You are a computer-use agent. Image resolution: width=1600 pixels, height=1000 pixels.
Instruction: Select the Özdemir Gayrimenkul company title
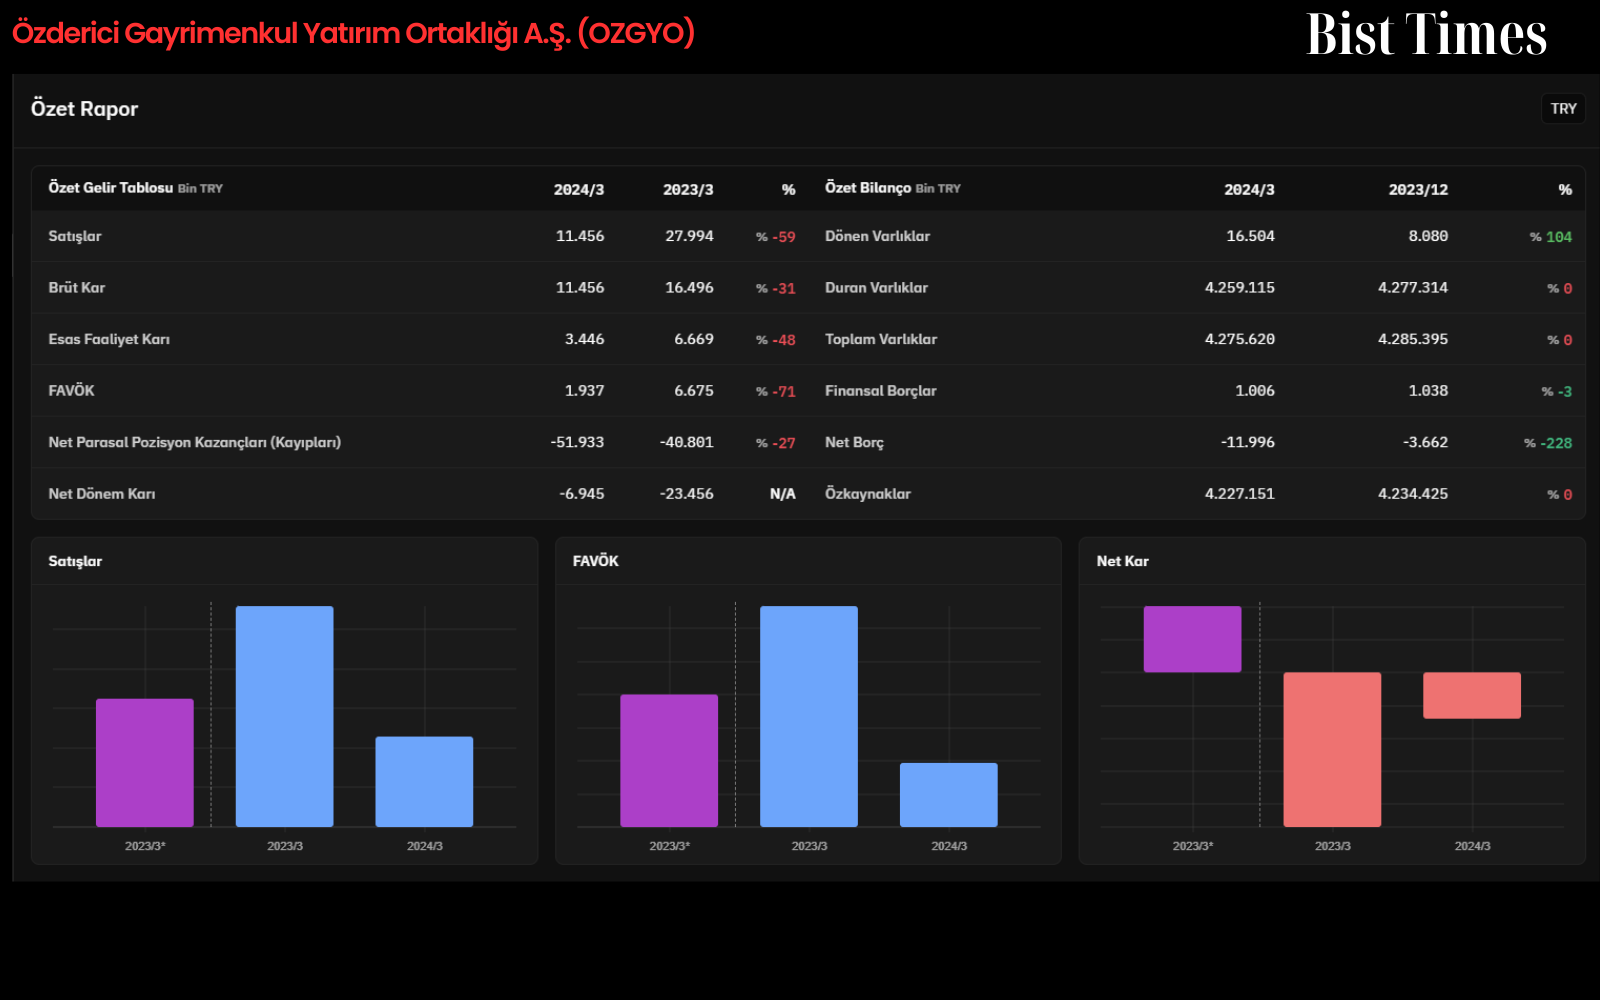pyautogui.click(x=353, y=33)
